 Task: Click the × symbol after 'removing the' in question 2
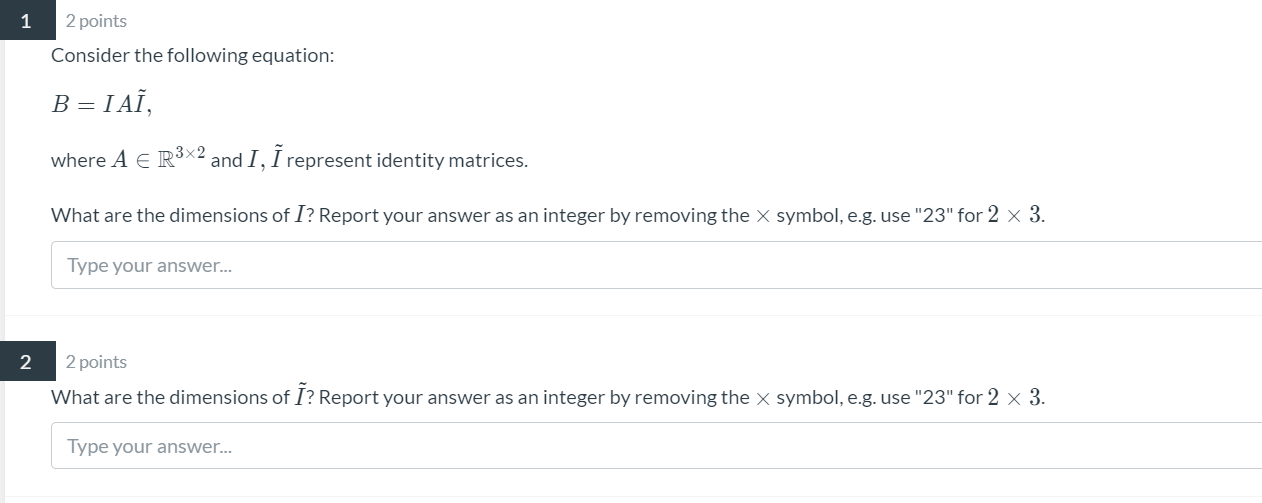click(763, 398)
